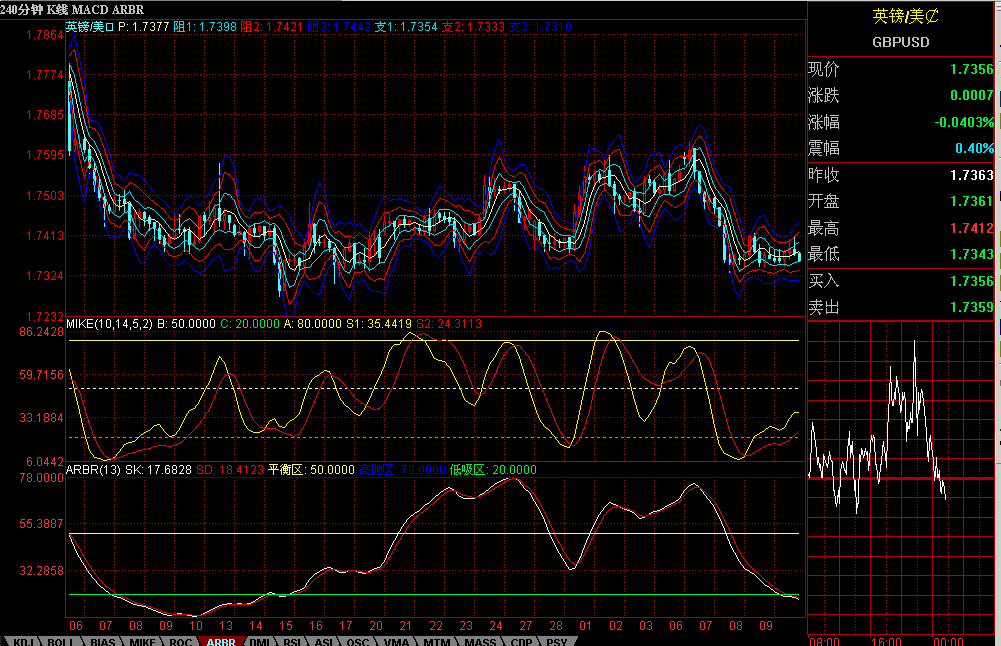Open the ROC indicator tab
Viewport: 1001px width, 646px height.
181,642
